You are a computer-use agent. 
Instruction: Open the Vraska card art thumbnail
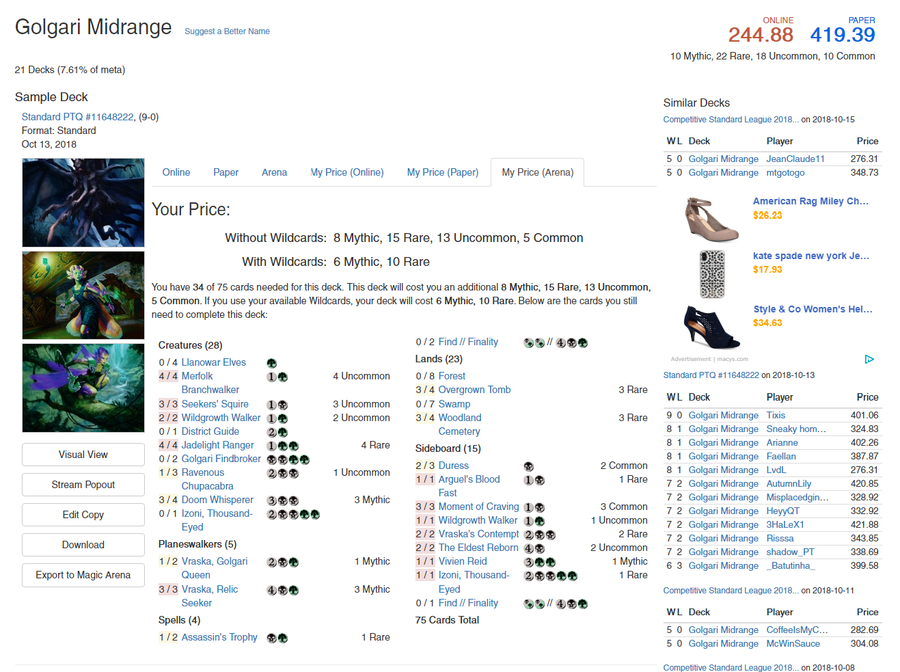[83, 295]
